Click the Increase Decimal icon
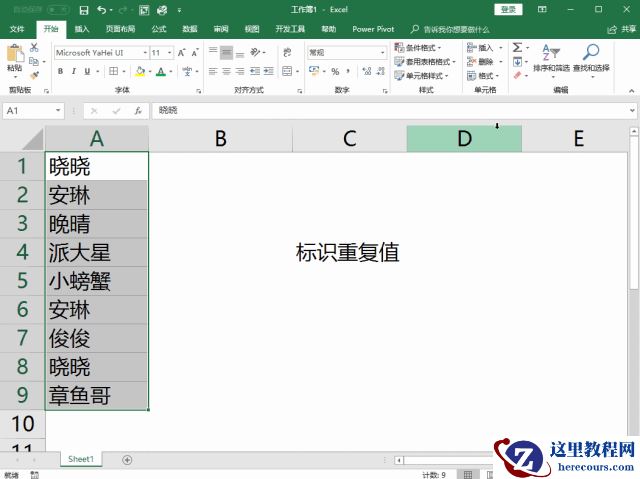 (x=367, y=71)
